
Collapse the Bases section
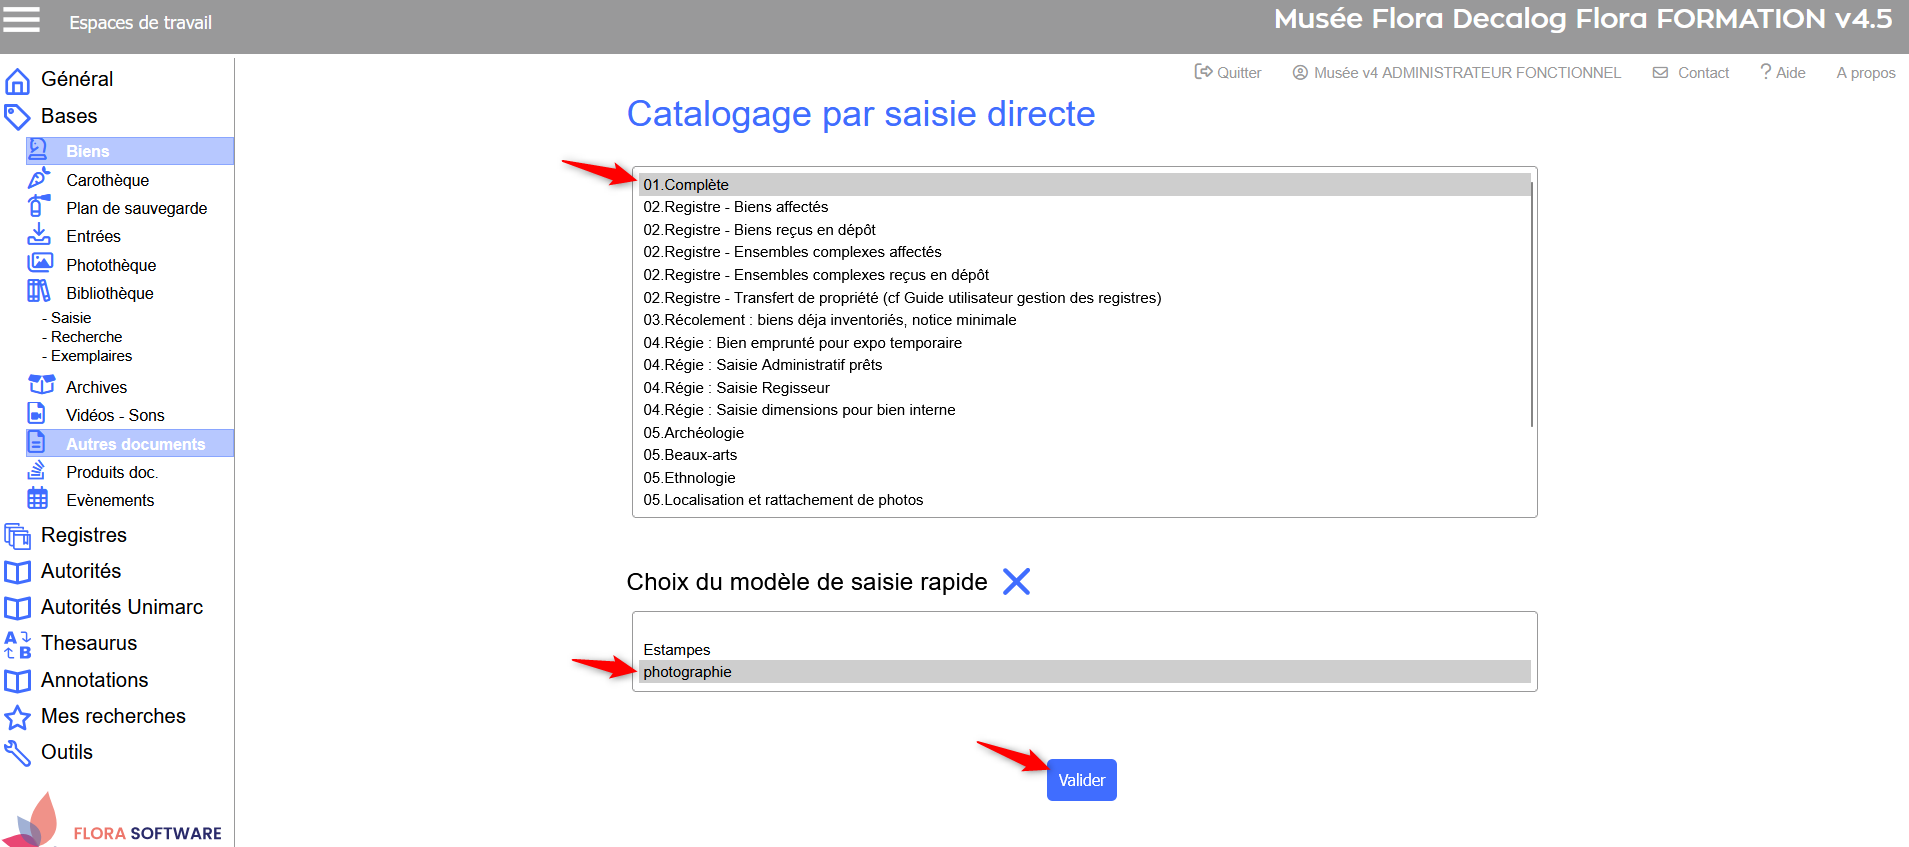(69, 116)
